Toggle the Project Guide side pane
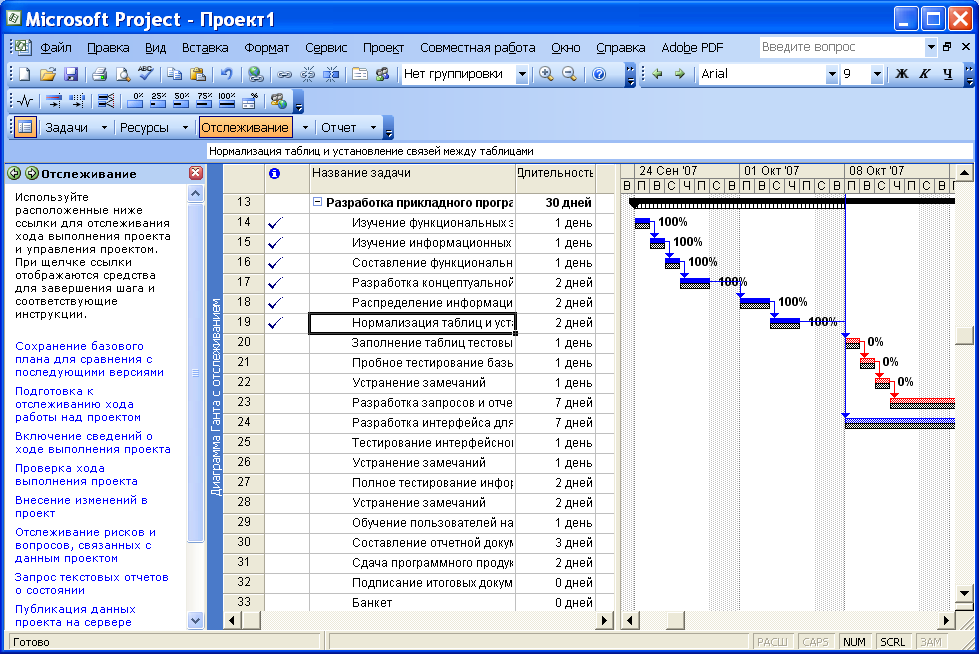This screenshot has height=654, width=979. (25, 127)
